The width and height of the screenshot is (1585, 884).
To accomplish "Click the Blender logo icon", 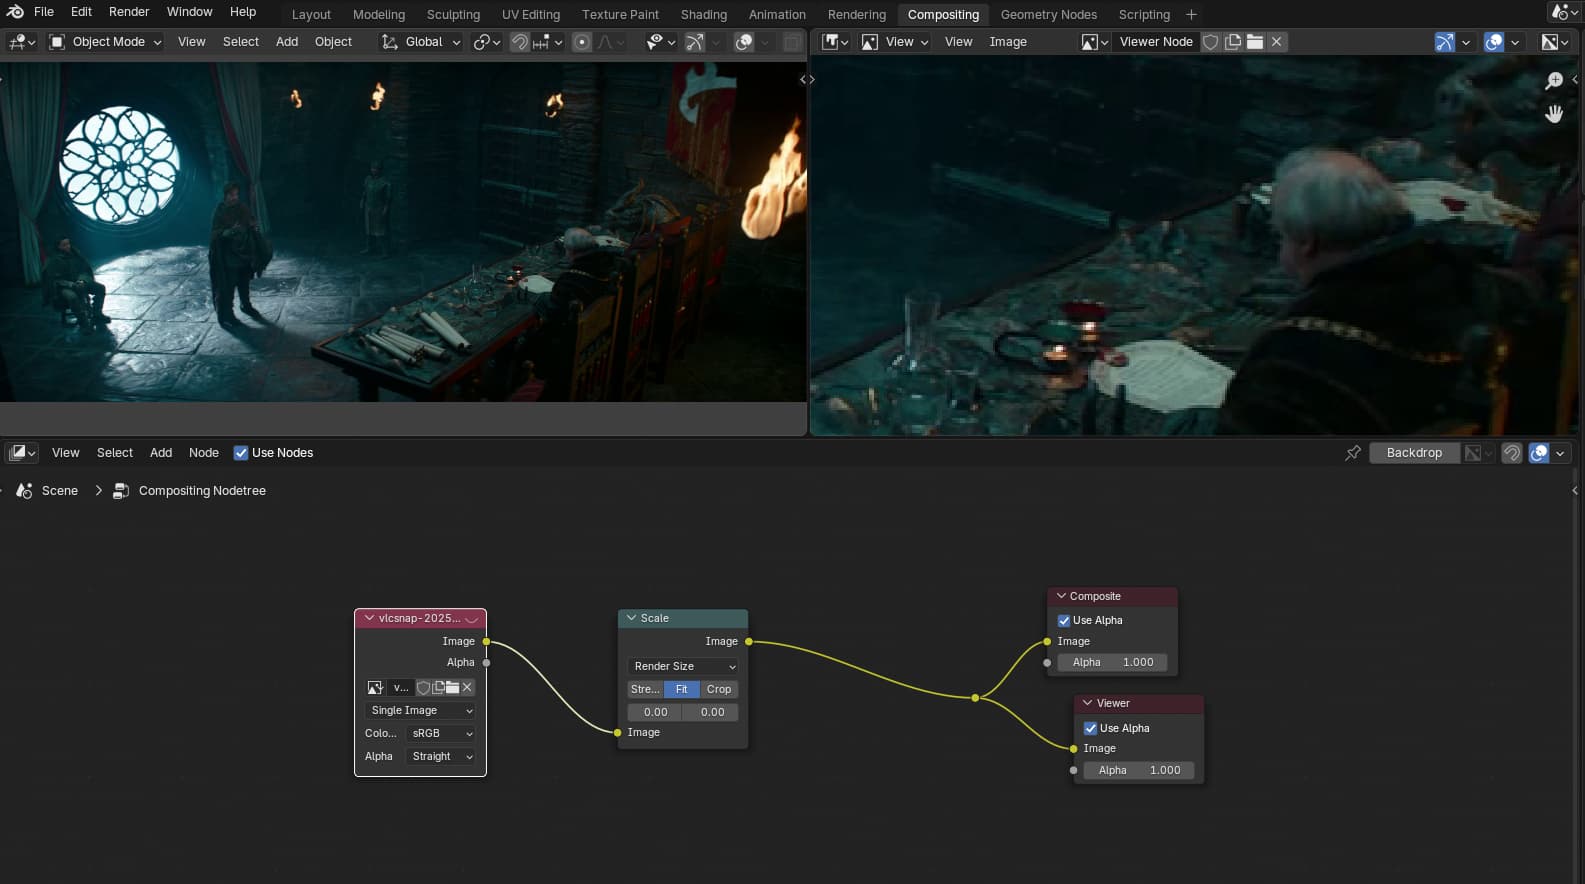I will 15,12.
